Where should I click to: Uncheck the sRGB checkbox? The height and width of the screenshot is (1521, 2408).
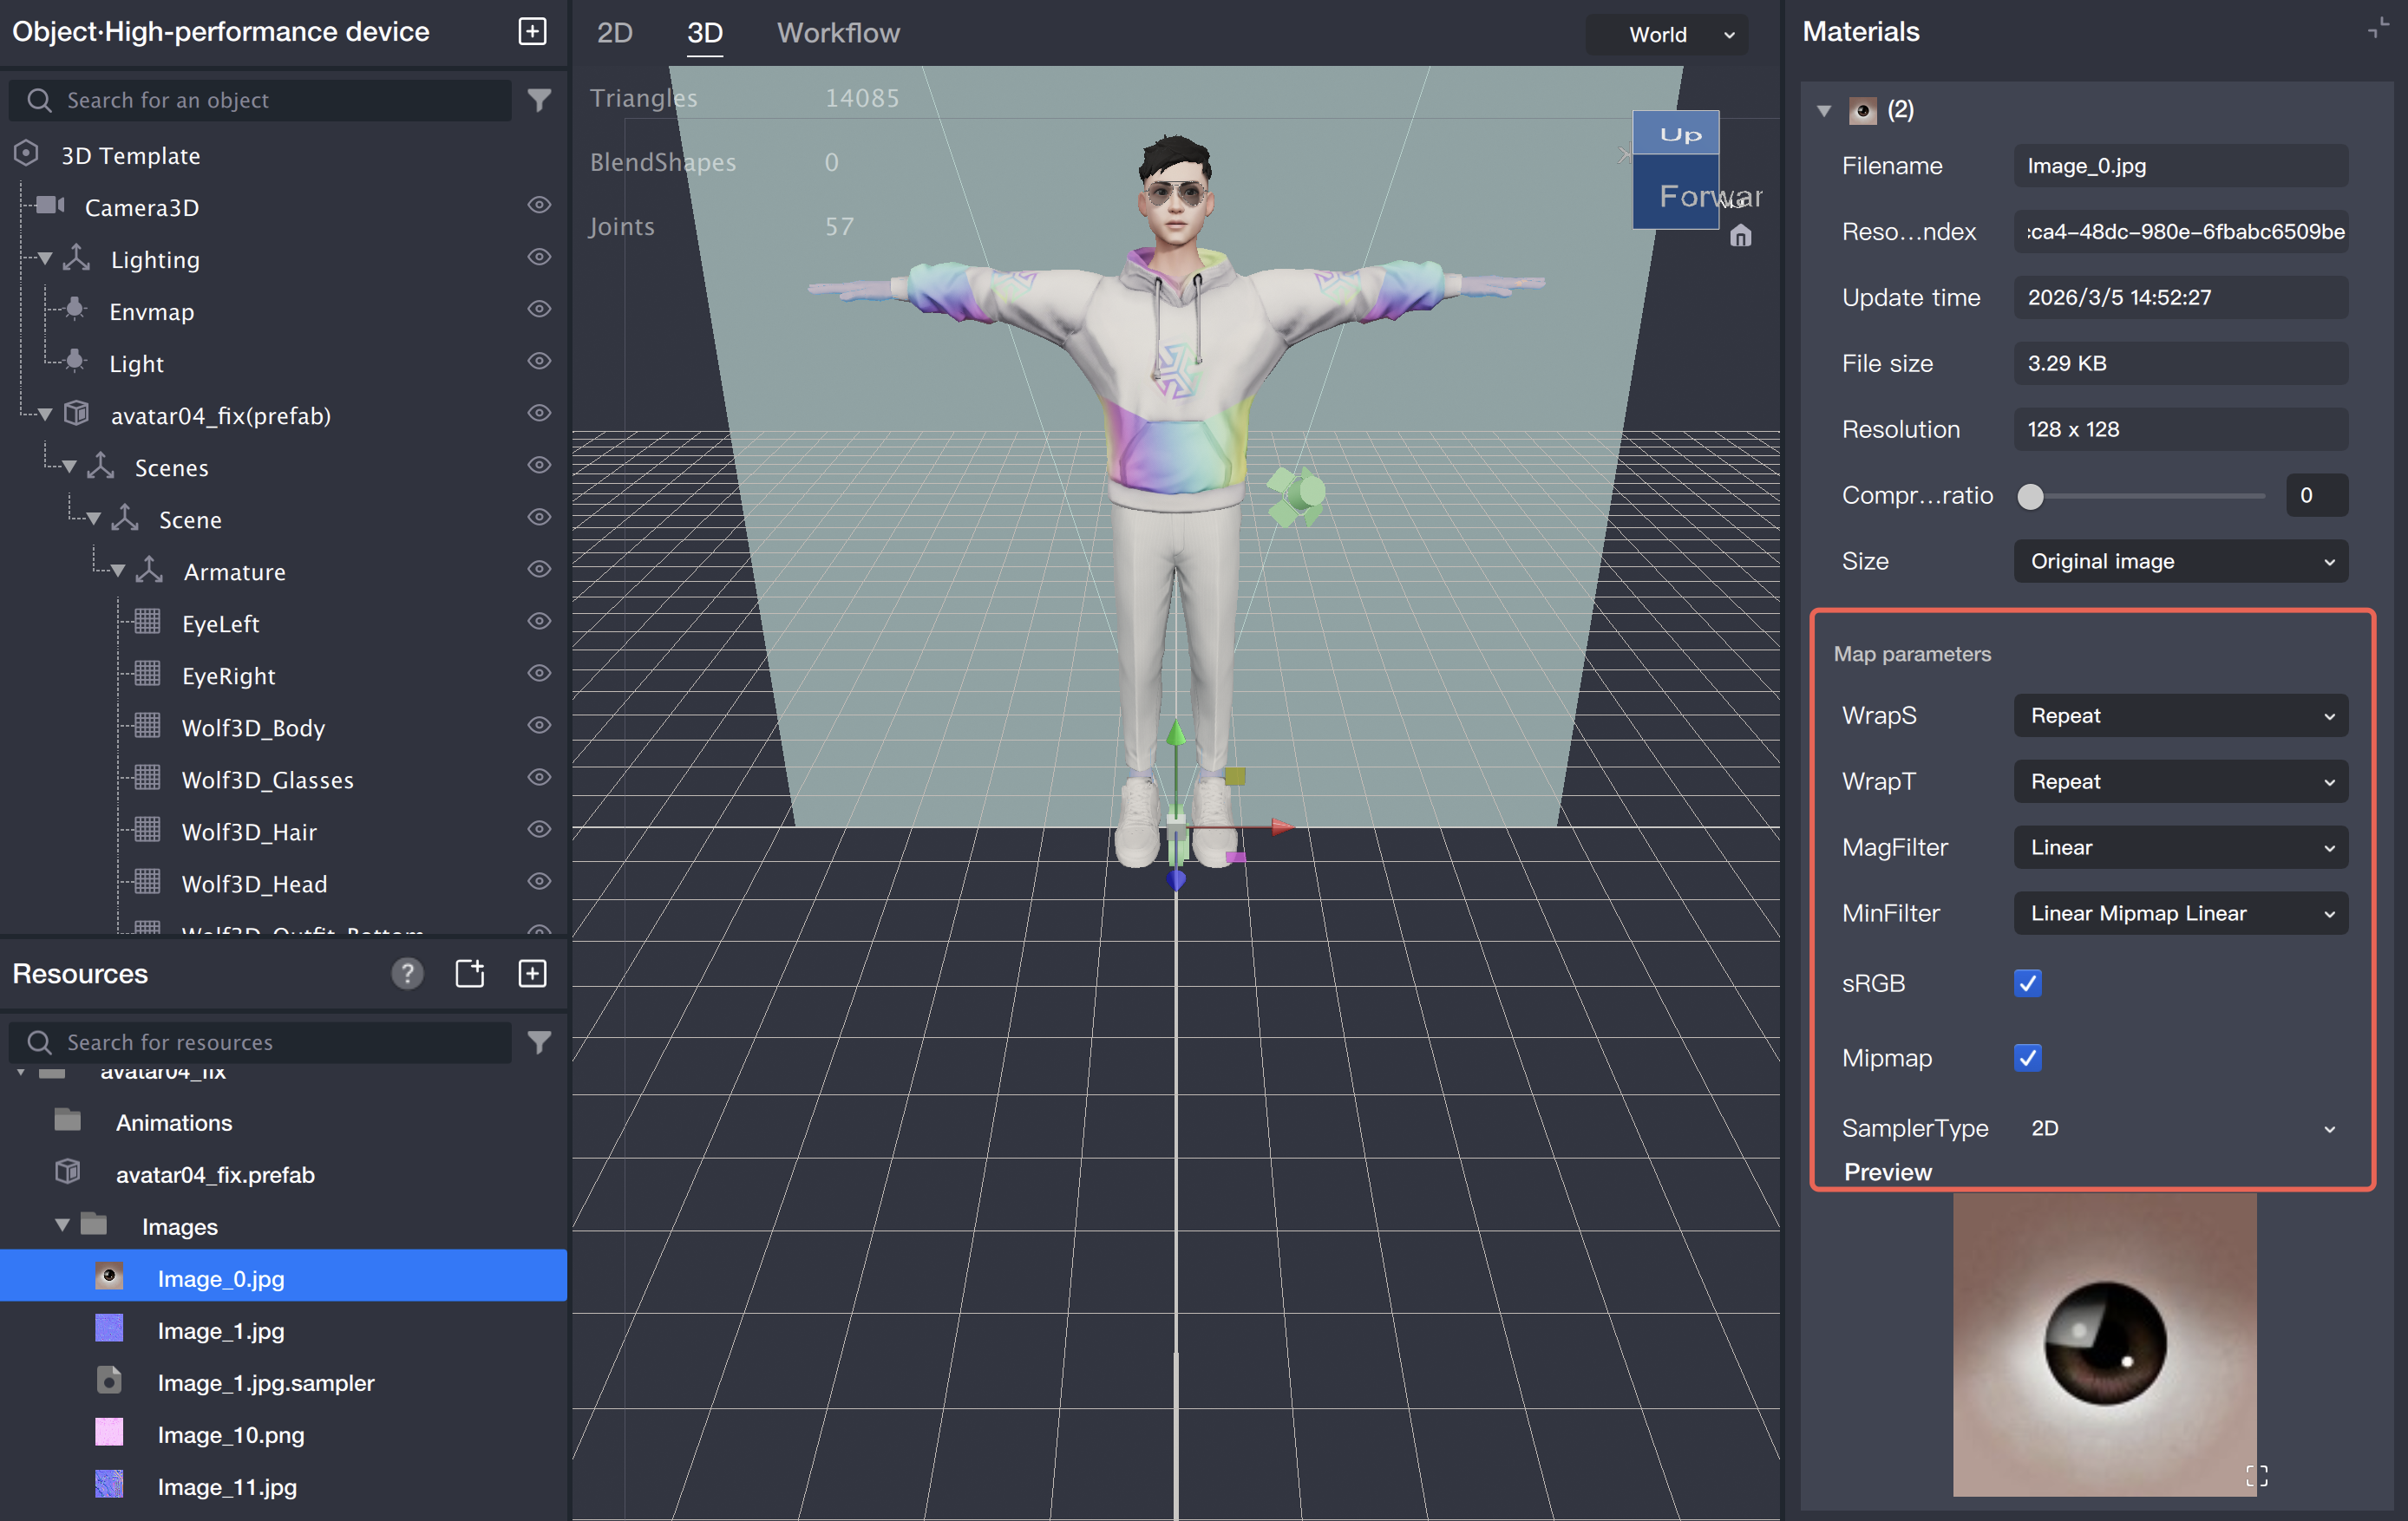click(x=2027, y=983)
